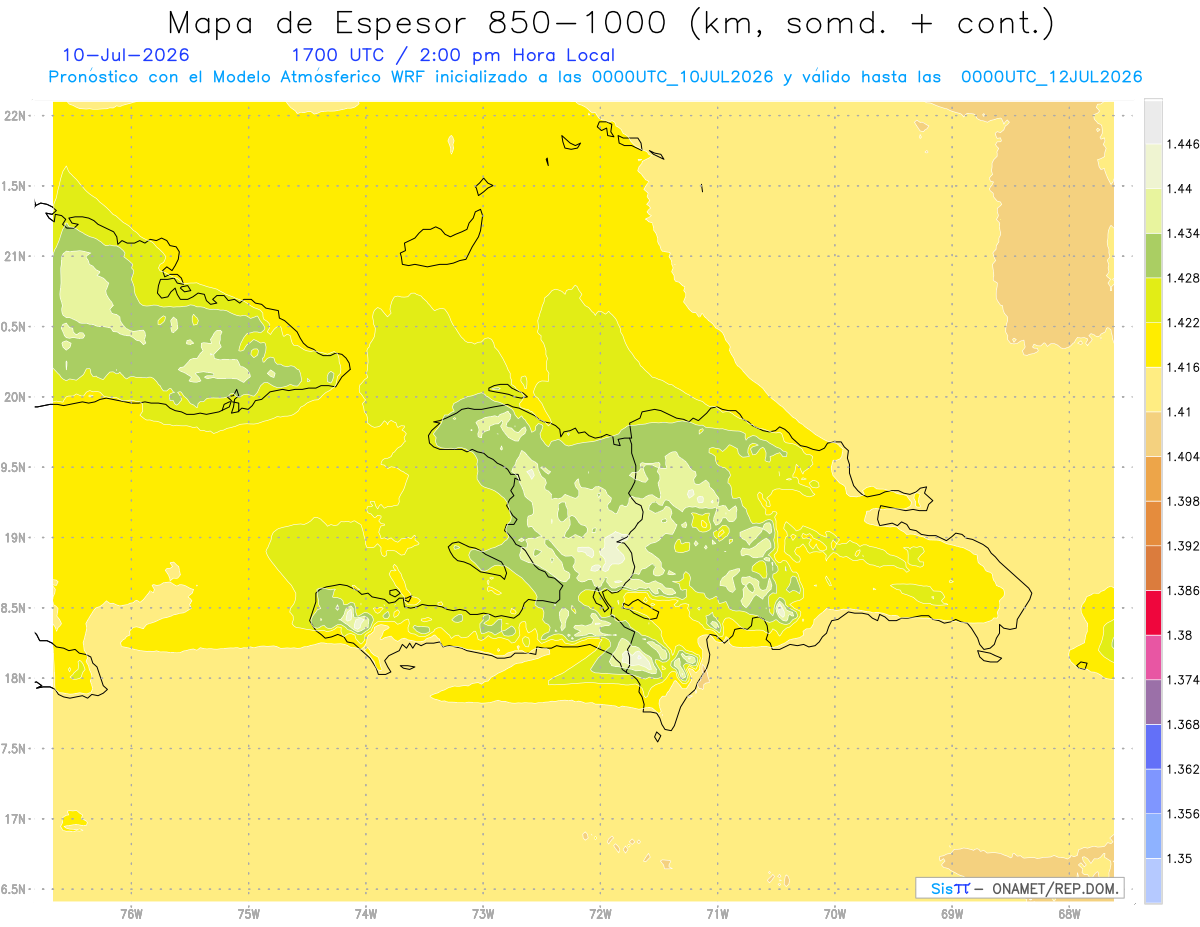The image size is (1200, 927).
Task: Click the colorbar value '1.434'
Action: coord(1183,233)
